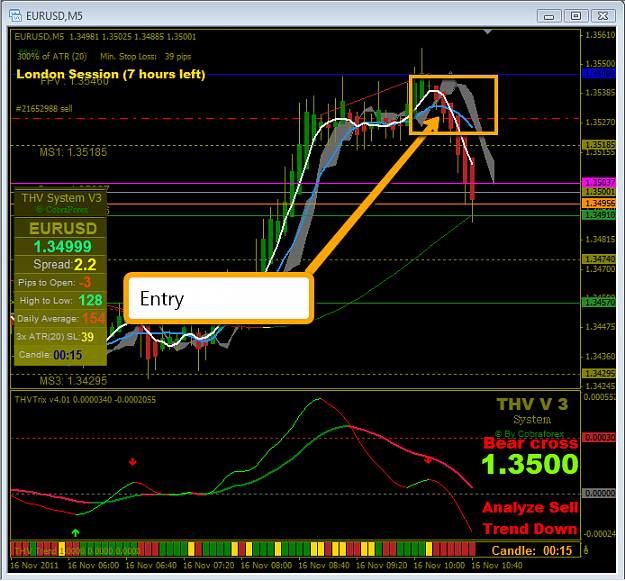Click the red 0.00030 Trix level tag

tap(599, 438)
